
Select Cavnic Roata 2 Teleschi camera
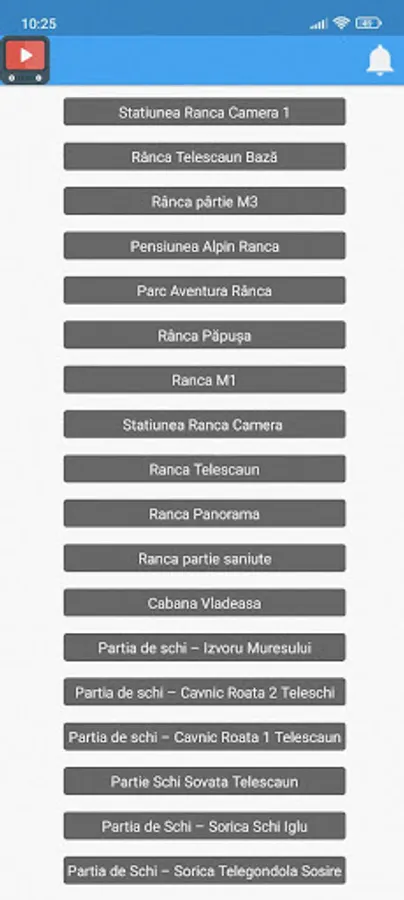204,692
